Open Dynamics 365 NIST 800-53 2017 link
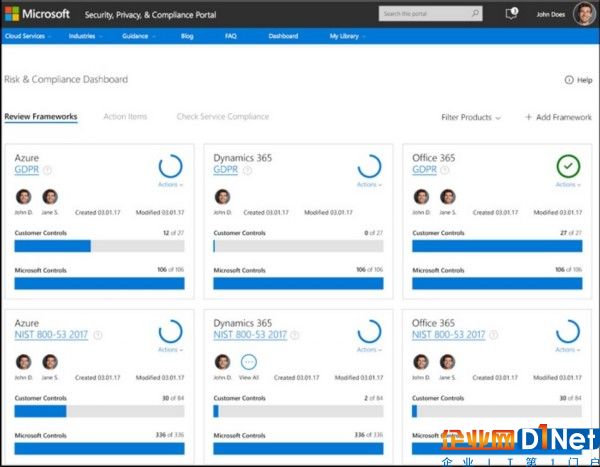 coord(250,335)
